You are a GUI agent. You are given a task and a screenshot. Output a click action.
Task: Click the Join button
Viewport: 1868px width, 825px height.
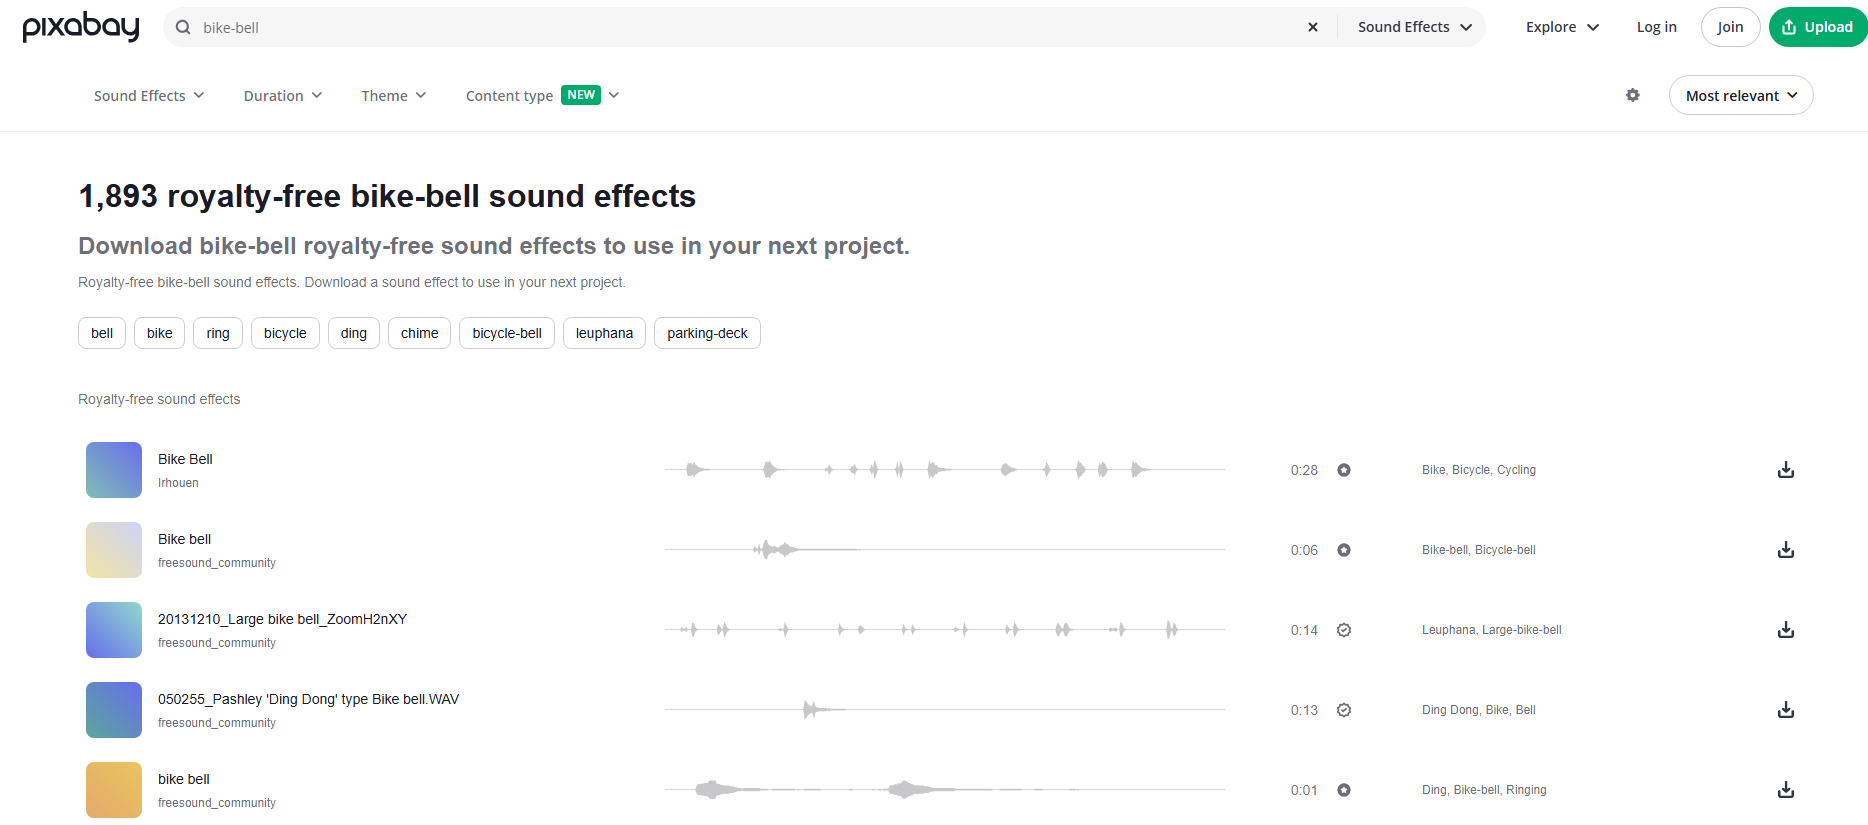pyautogui.click(x=1730, y=27)
